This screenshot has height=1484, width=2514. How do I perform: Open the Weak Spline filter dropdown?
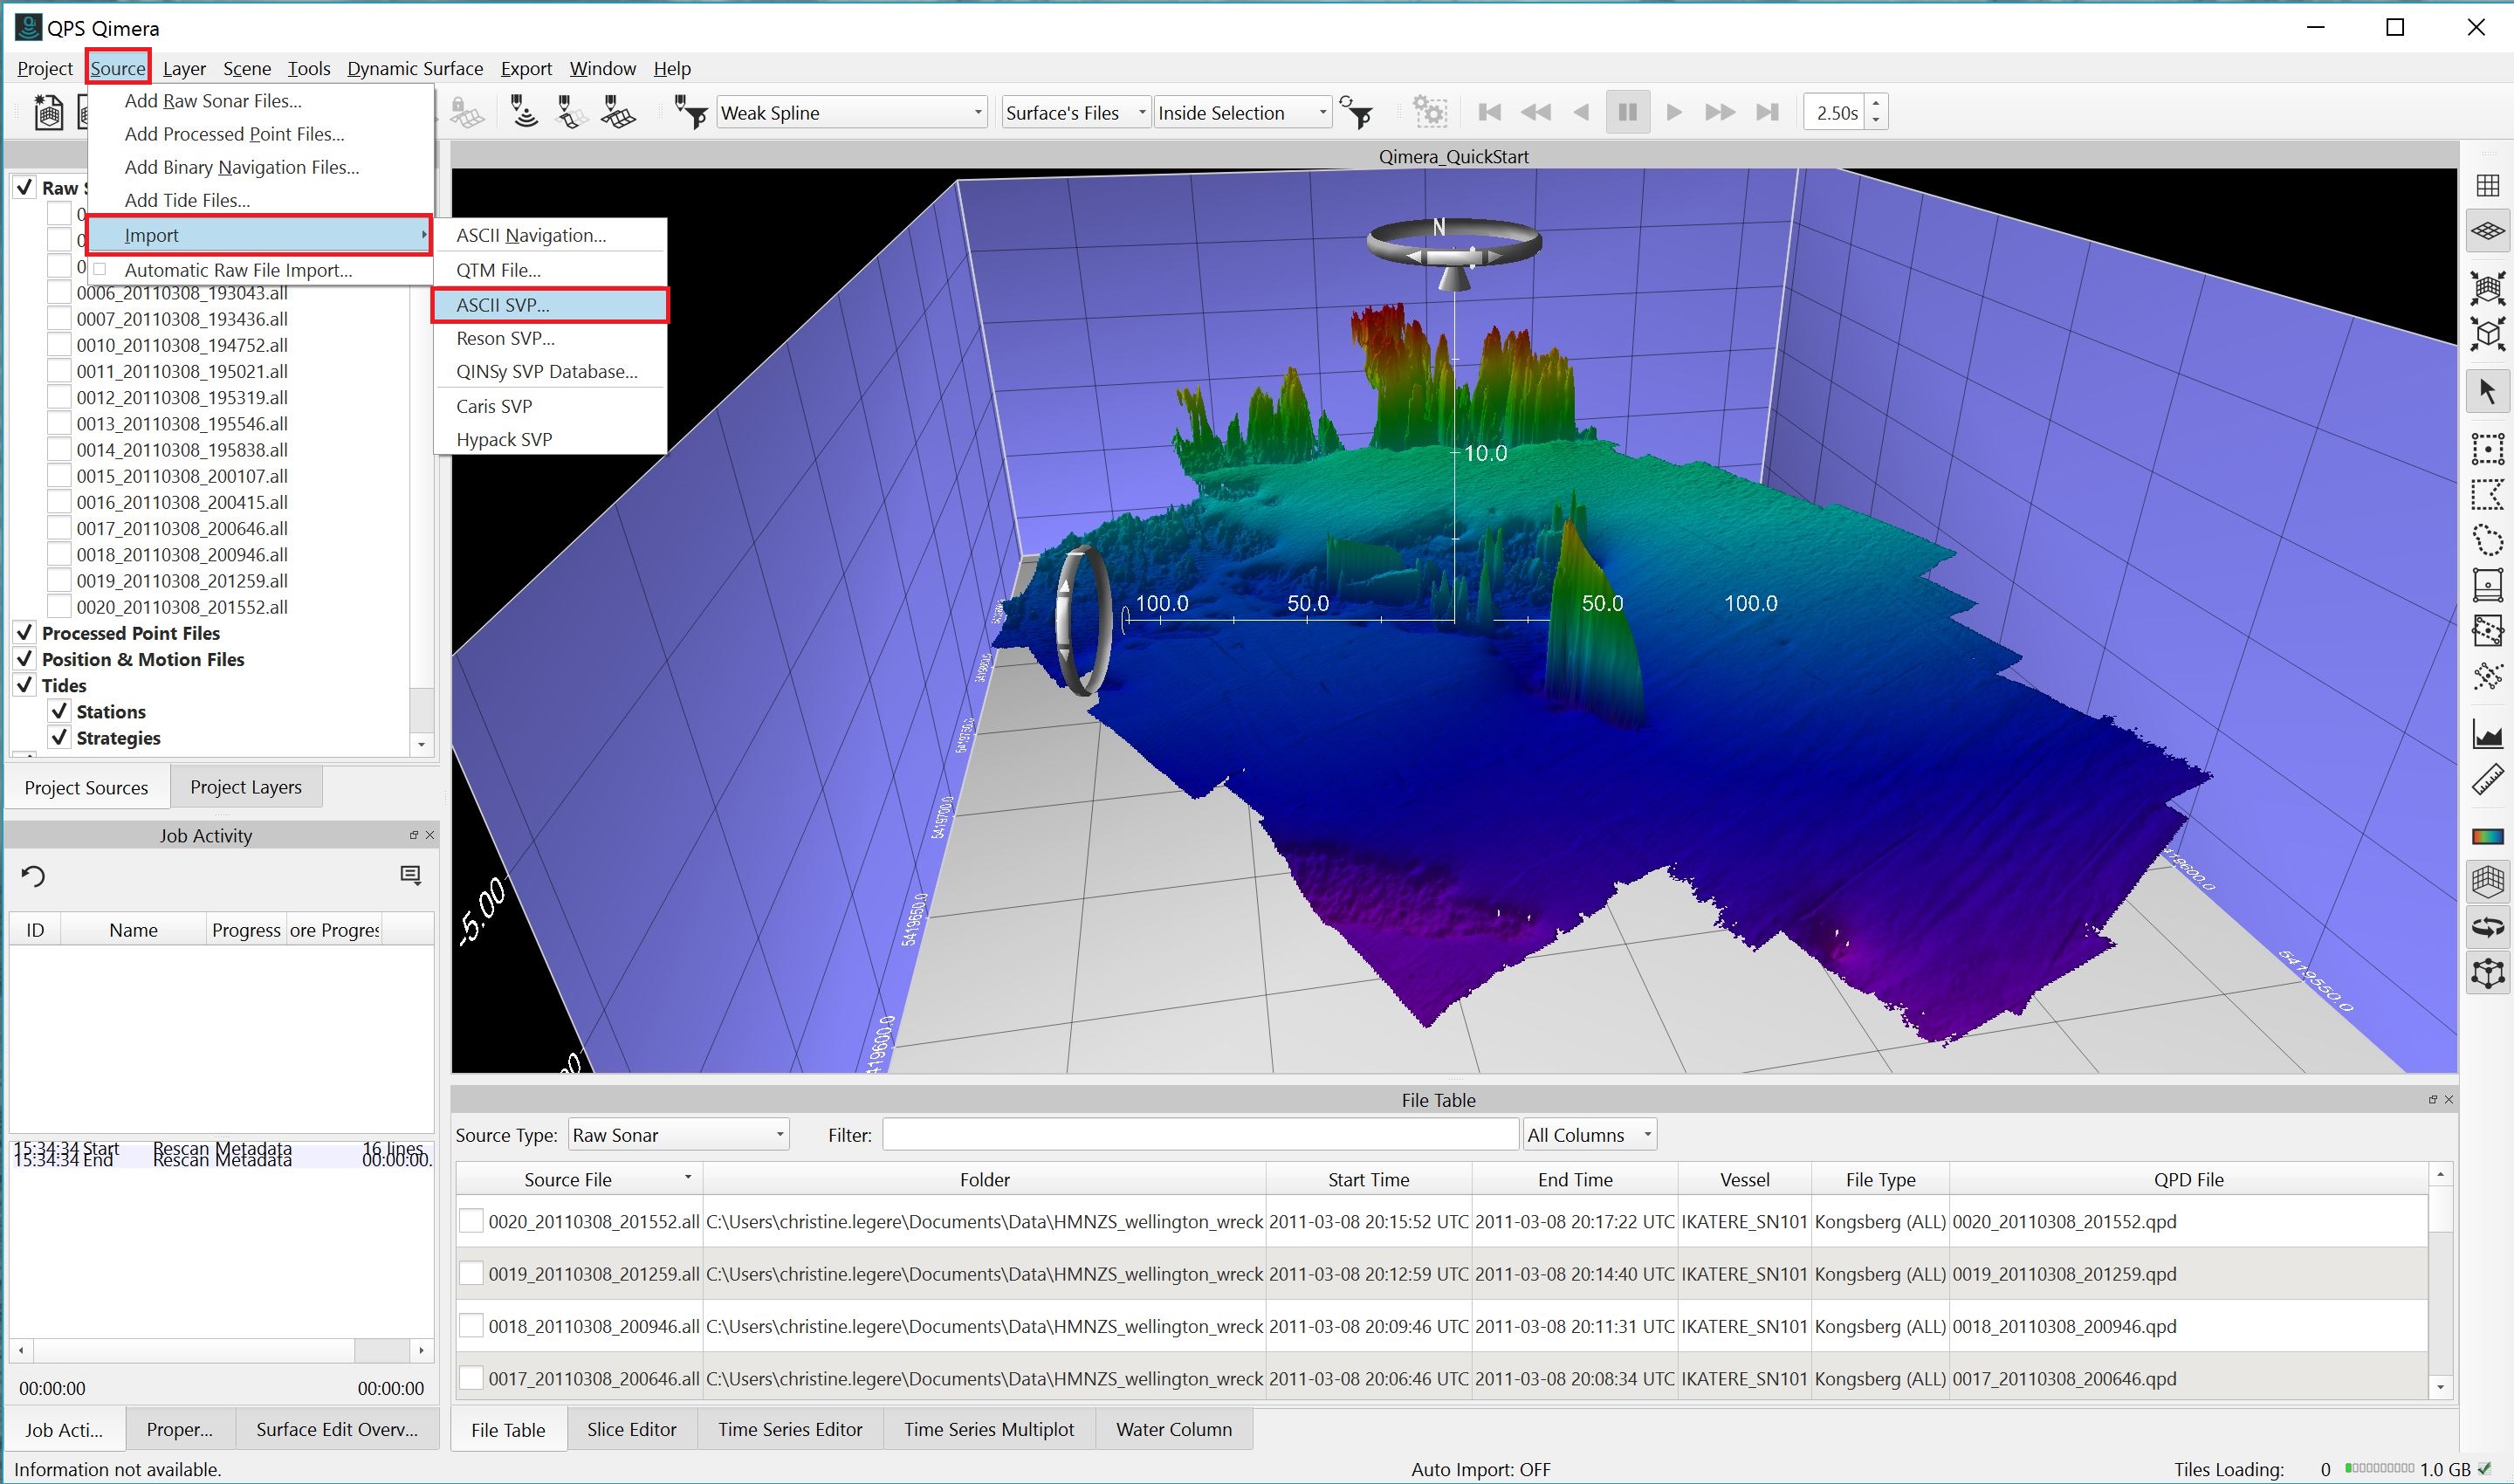click(852, 112)
